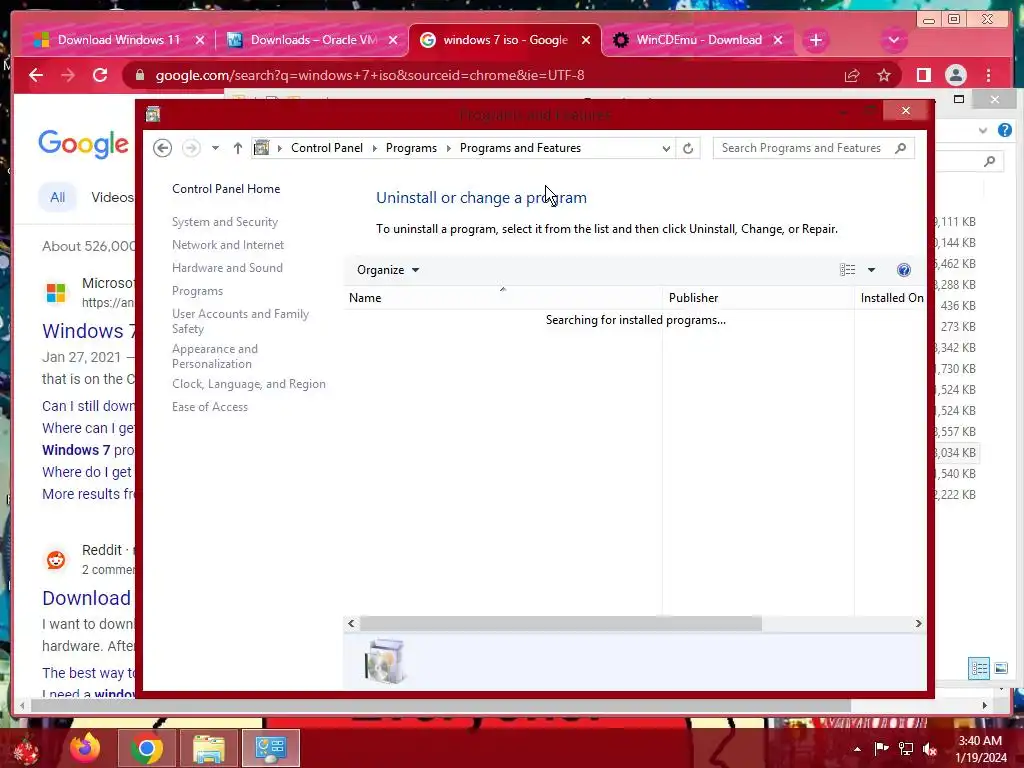The width and height of the screenshot is (1024, 768).
Task: Open the Organize dropdown menu
Action: (388, 270)
